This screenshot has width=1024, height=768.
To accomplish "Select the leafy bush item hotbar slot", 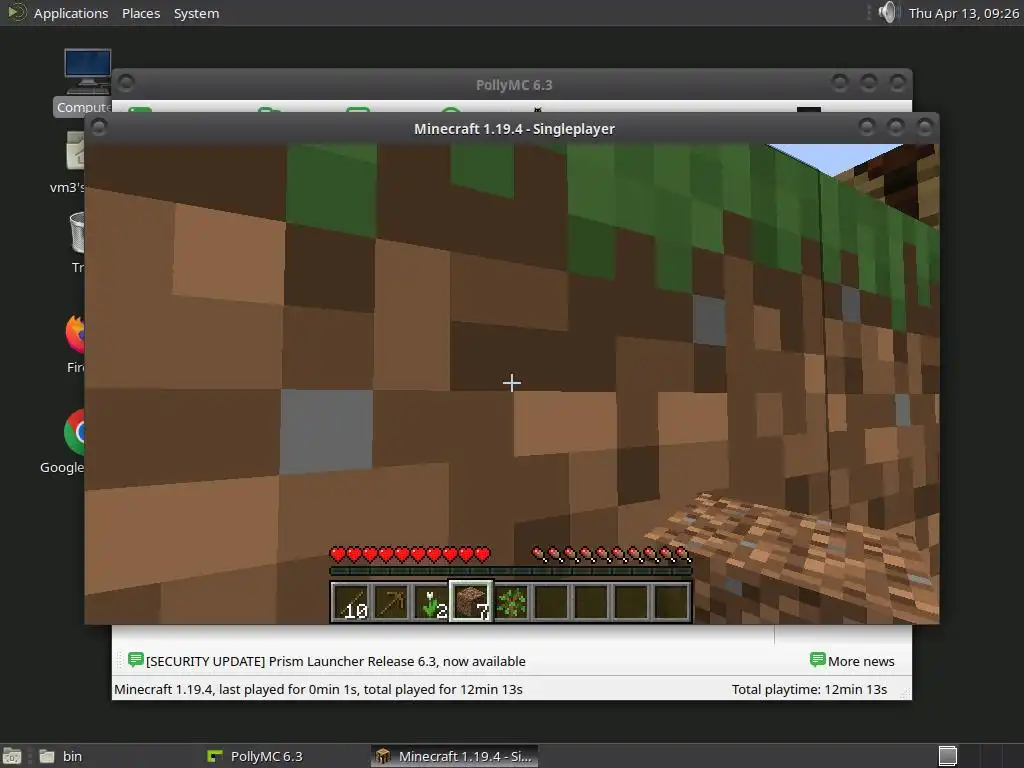I will [511, 601].
